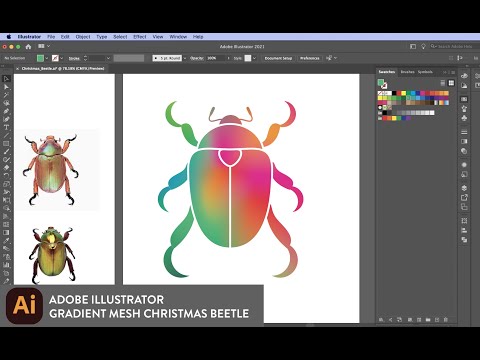Open the File menu
This screenshot has height=360, width=480.
(x=51, y=37)
